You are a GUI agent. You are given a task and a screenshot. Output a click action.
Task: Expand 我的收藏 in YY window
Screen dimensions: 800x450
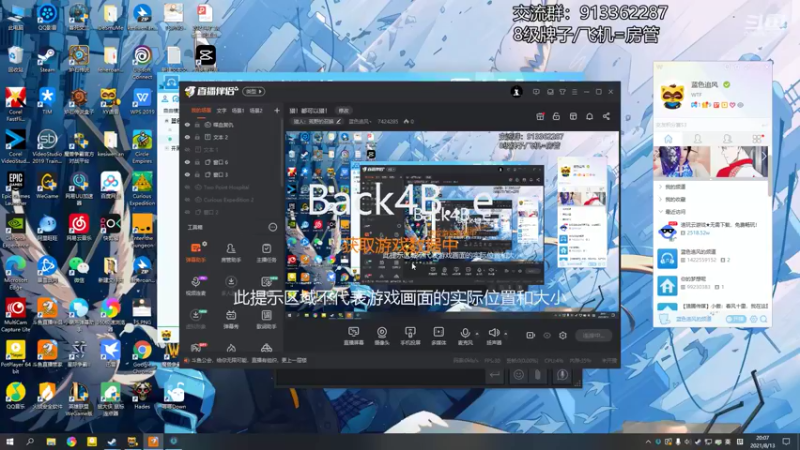click(x=661, y=199)
